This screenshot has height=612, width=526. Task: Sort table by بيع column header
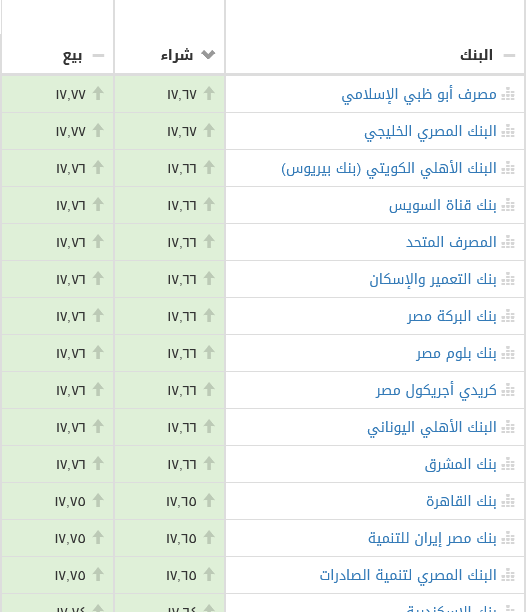(x=73, y=55)
